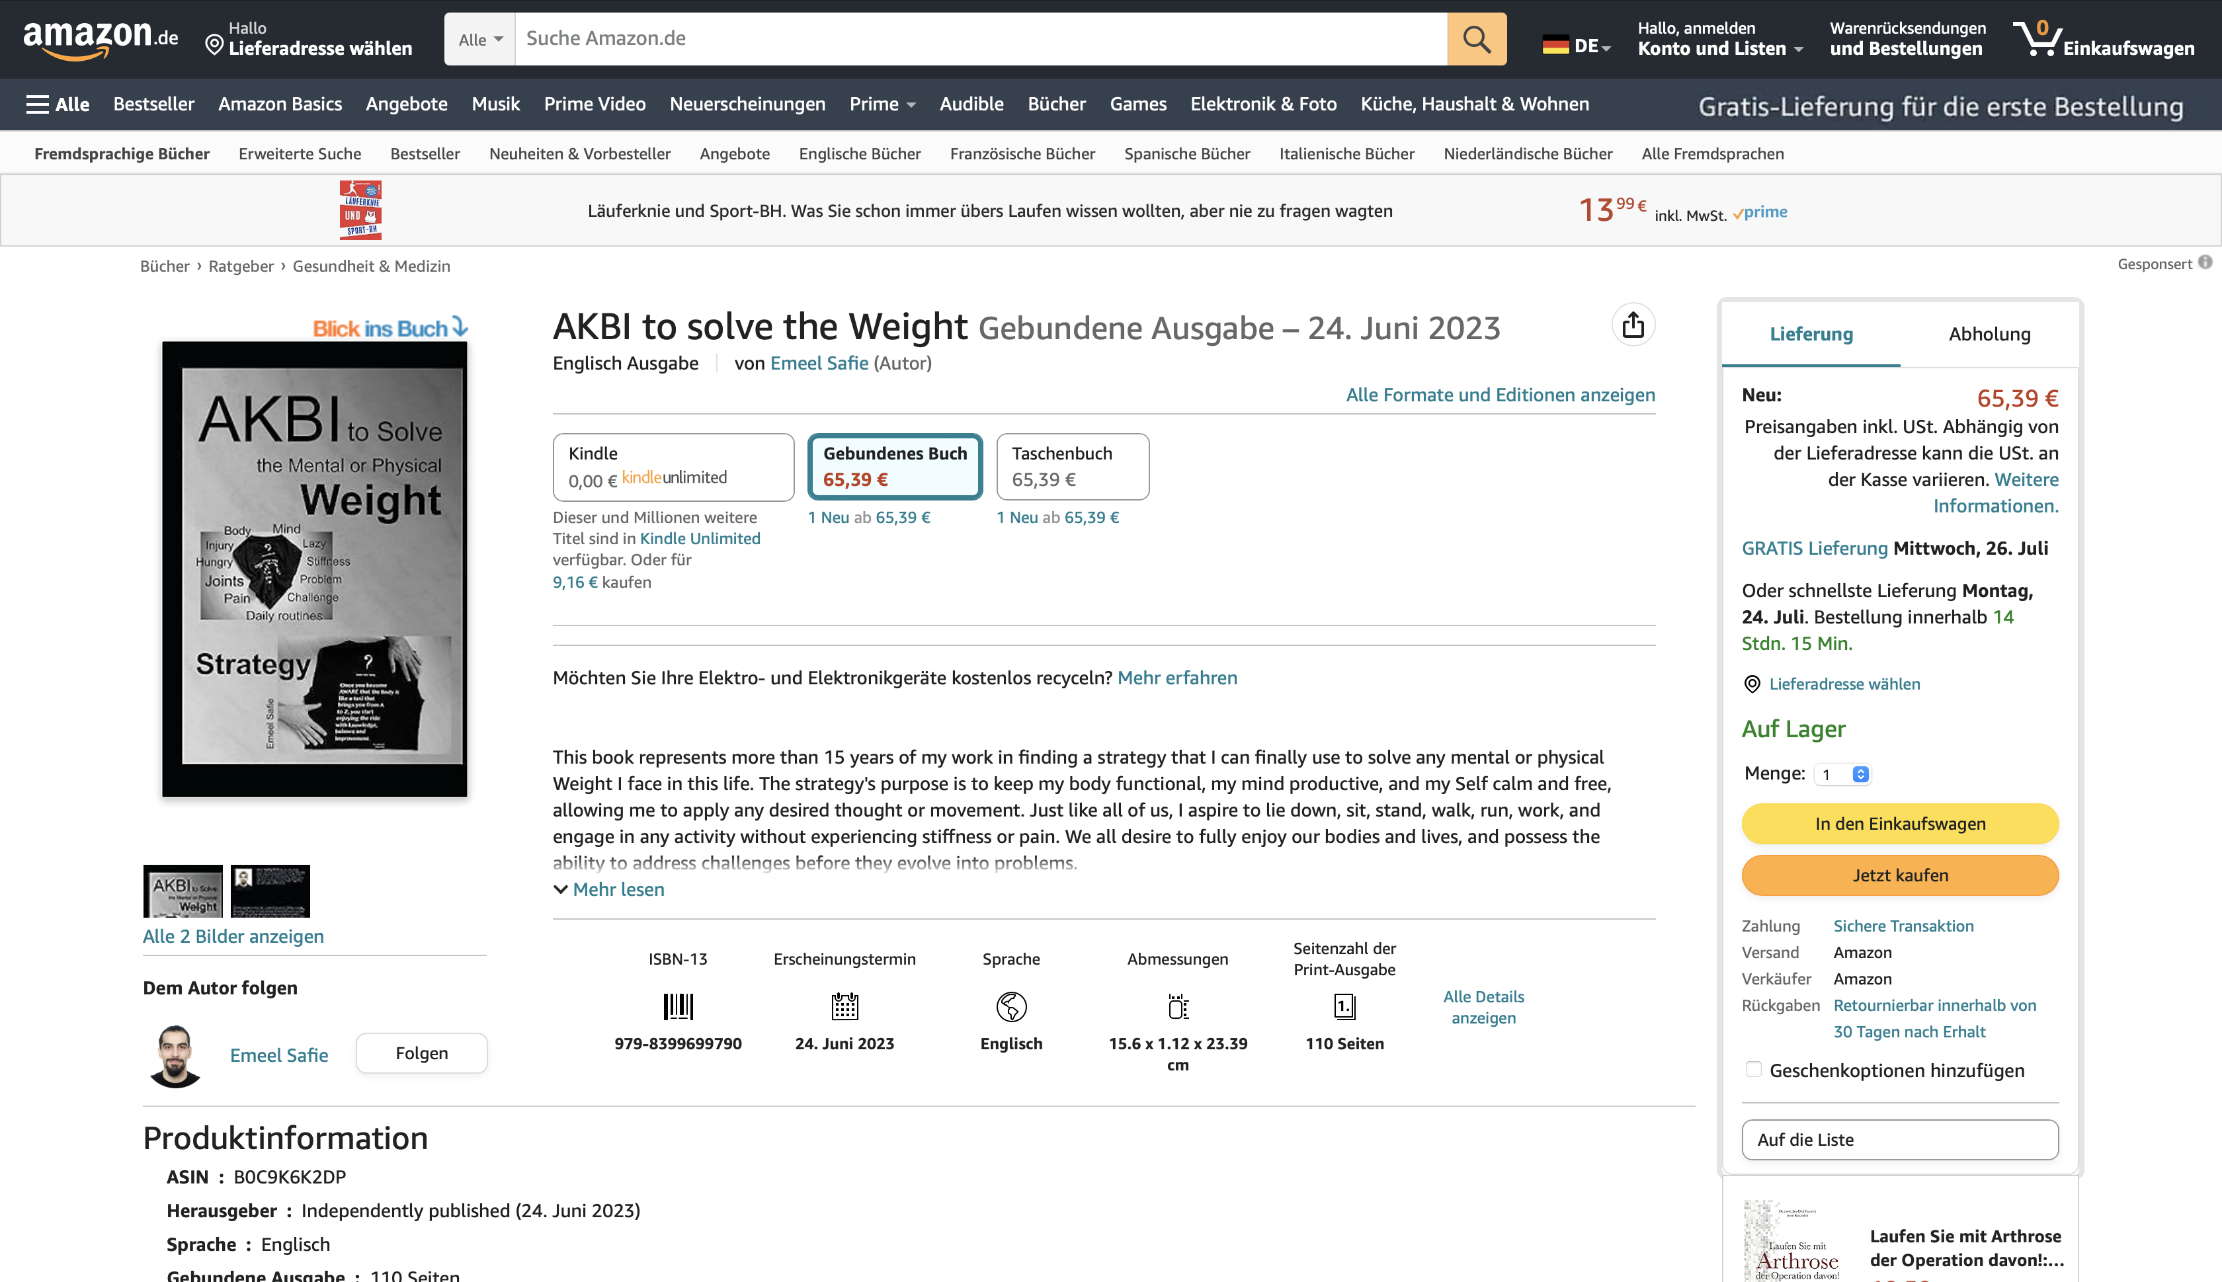This screenshot has width=2222, height=1282.
Task: Expand the Prime navigation dropdown
Action: tap(882, 104)
